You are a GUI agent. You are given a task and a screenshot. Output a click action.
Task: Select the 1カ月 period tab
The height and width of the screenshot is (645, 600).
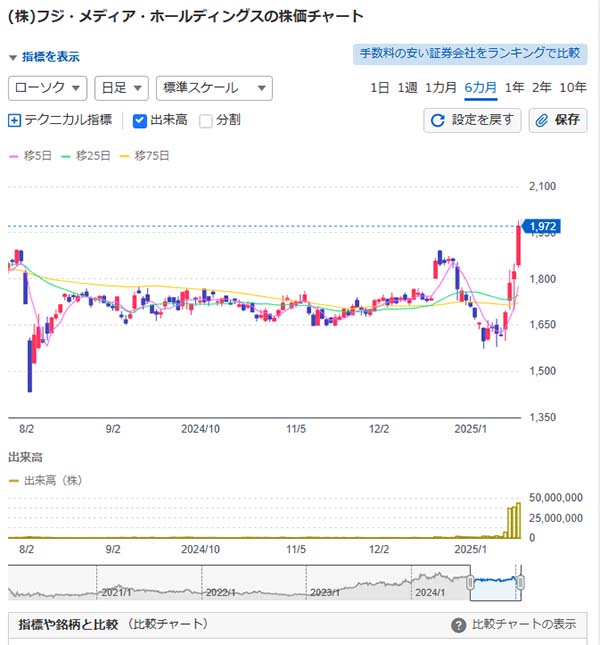point(440,88)
